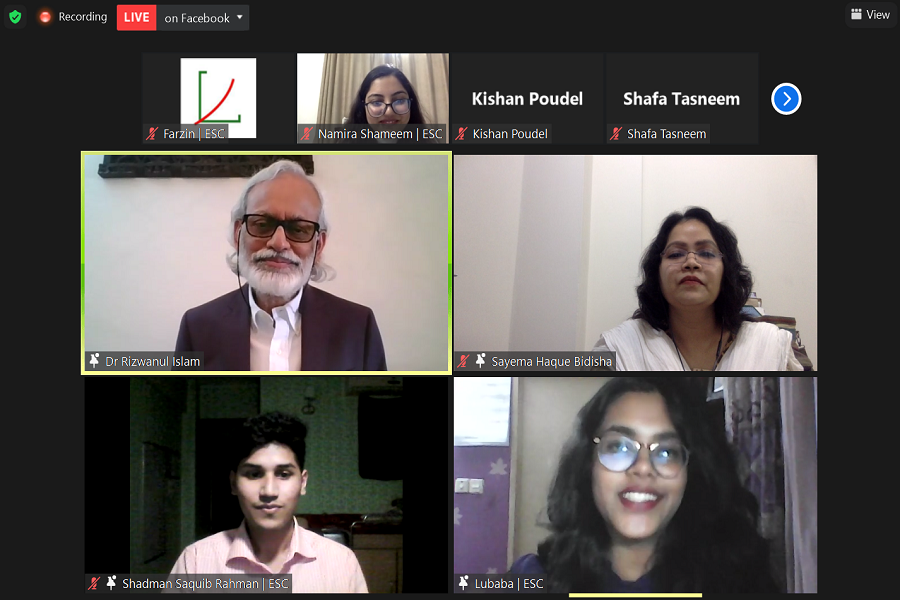
Task: Select Lubaba's video tile
Action: point(635,485)
